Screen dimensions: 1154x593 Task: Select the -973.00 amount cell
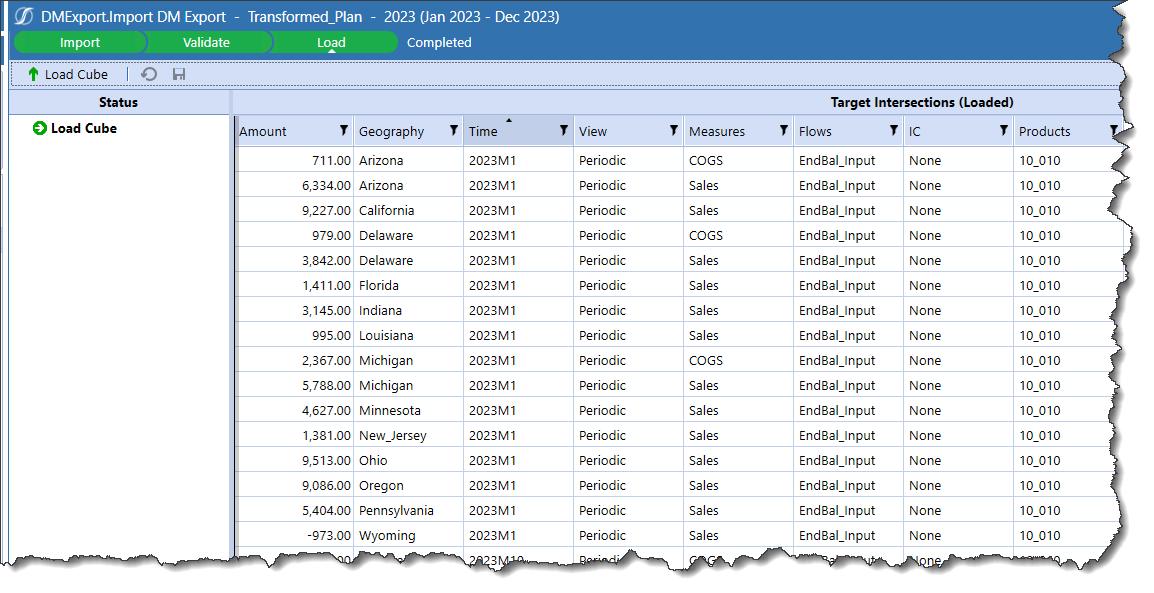(x=294, y=536)
